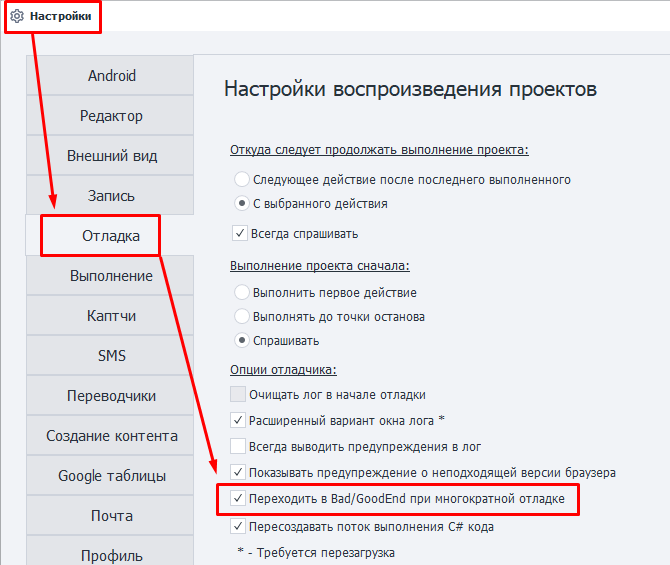Viewport: 670px width, 565px height.
Task: Select 'Выполнить первое действие' radio option
Action: pyautogui.click(x=241, y=293)
